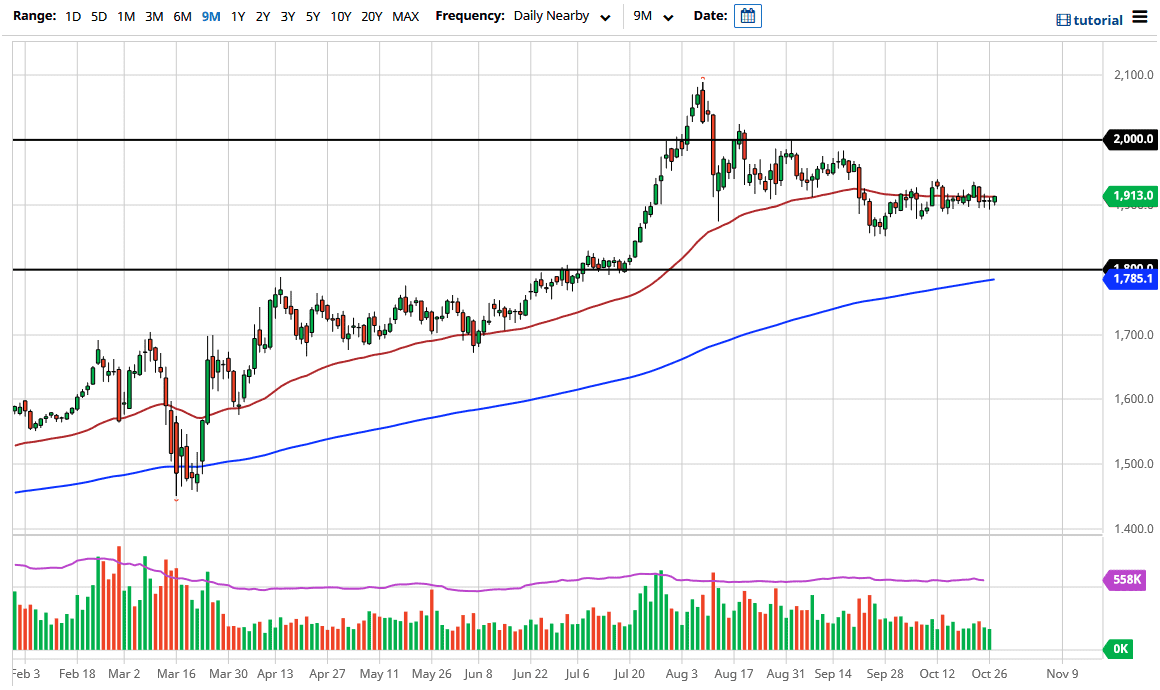Click the Mar 16 date label

point(176,674)
